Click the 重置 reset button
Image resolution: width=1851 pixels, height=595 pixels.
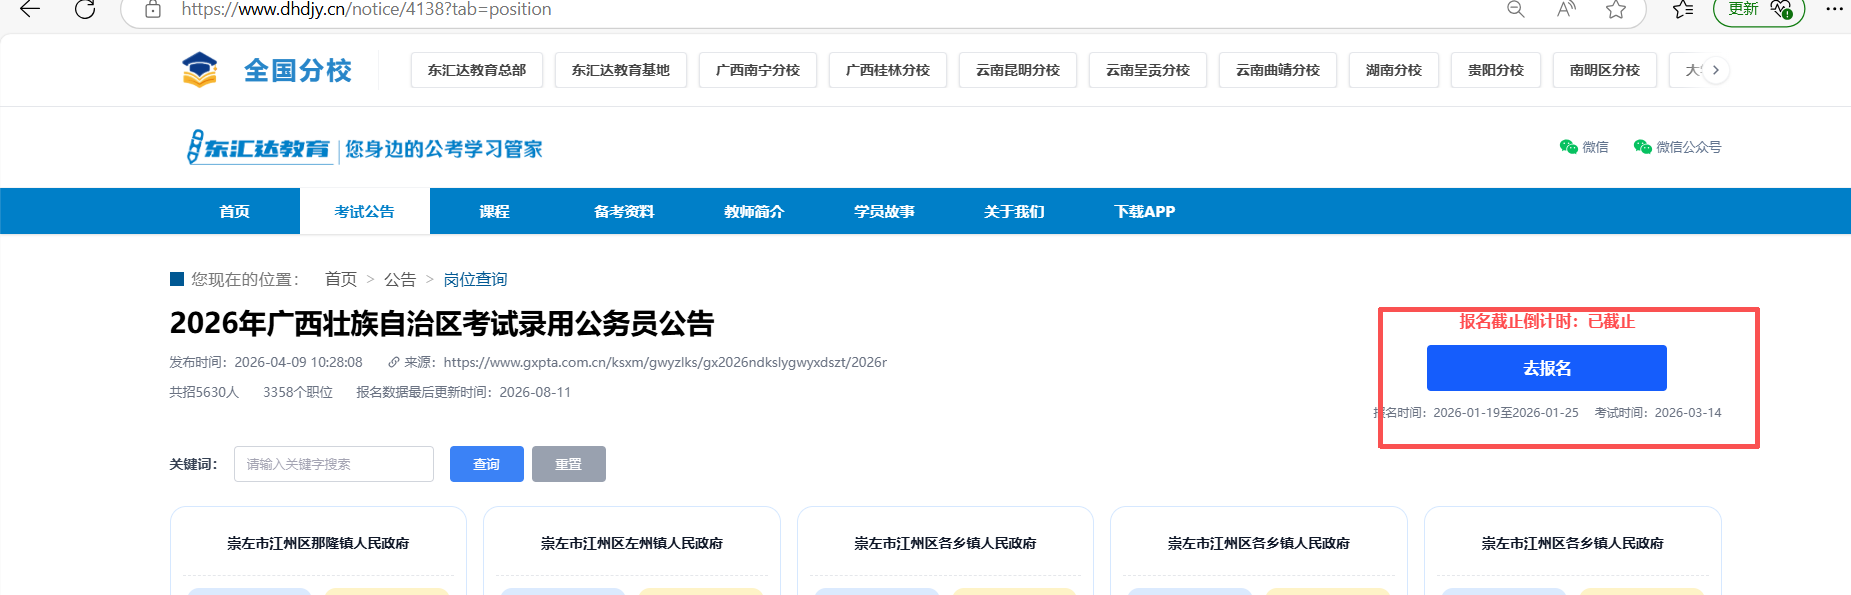click(x=569, y=464)
